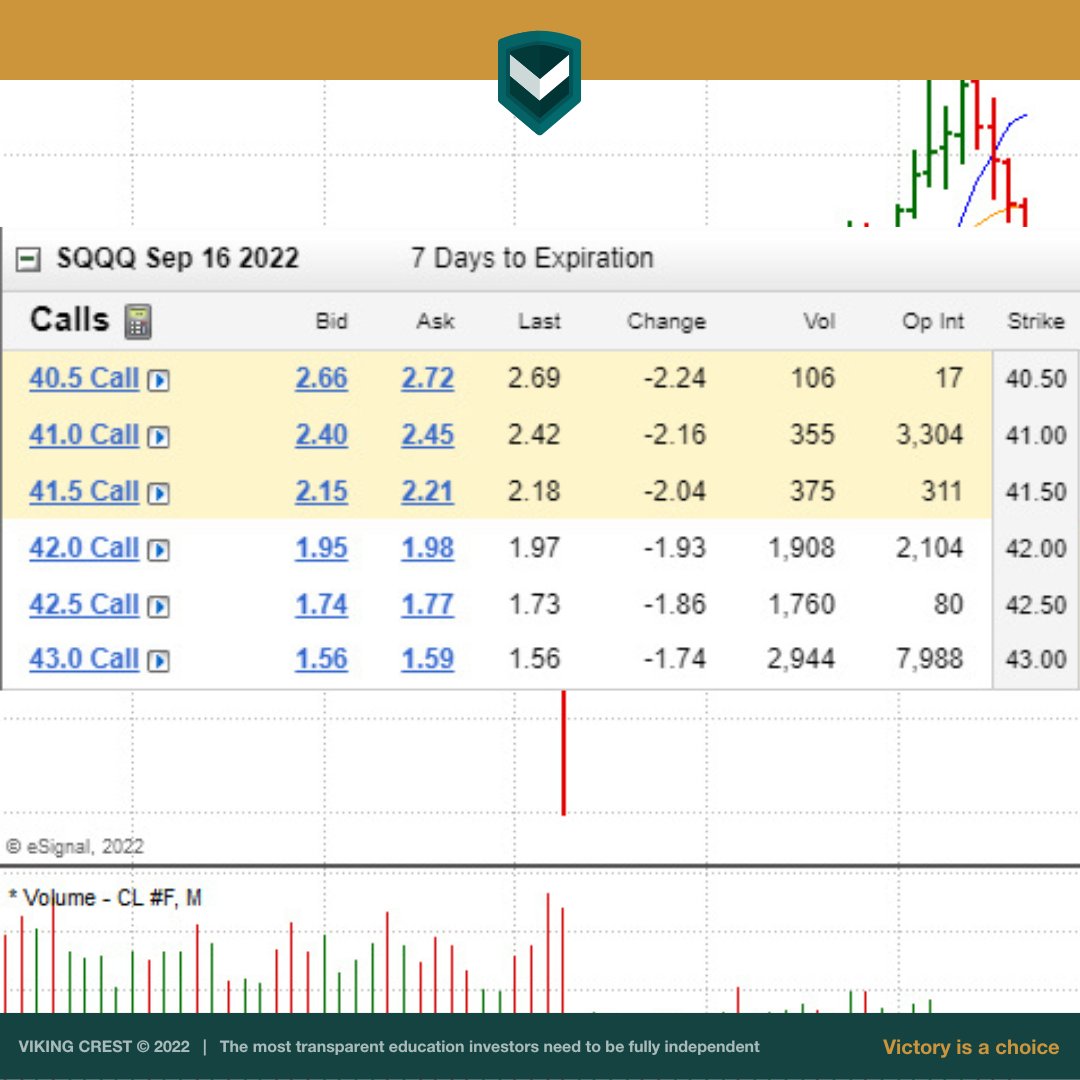Click the Vol column header
This screenshot has height=1080, width=1080.
point(819,321)
